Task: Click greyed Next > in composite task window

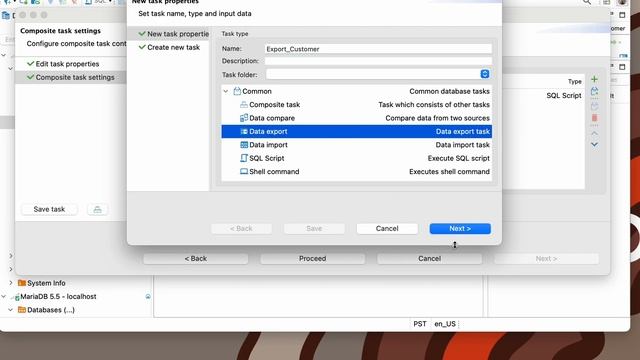Action: (546, 259)
